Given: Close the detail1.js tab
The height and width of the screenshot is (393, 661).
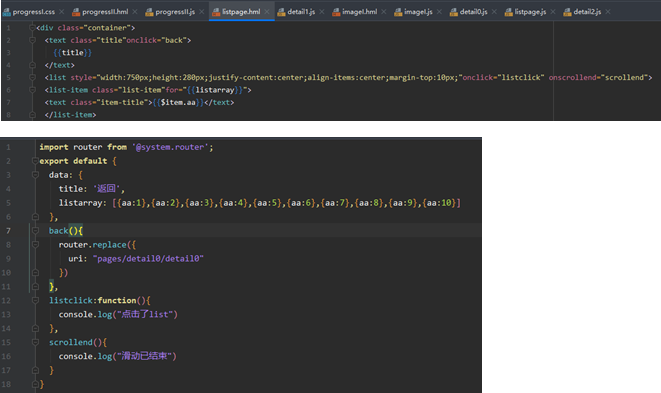Looking at the screenshot, I should click(322, 12).
